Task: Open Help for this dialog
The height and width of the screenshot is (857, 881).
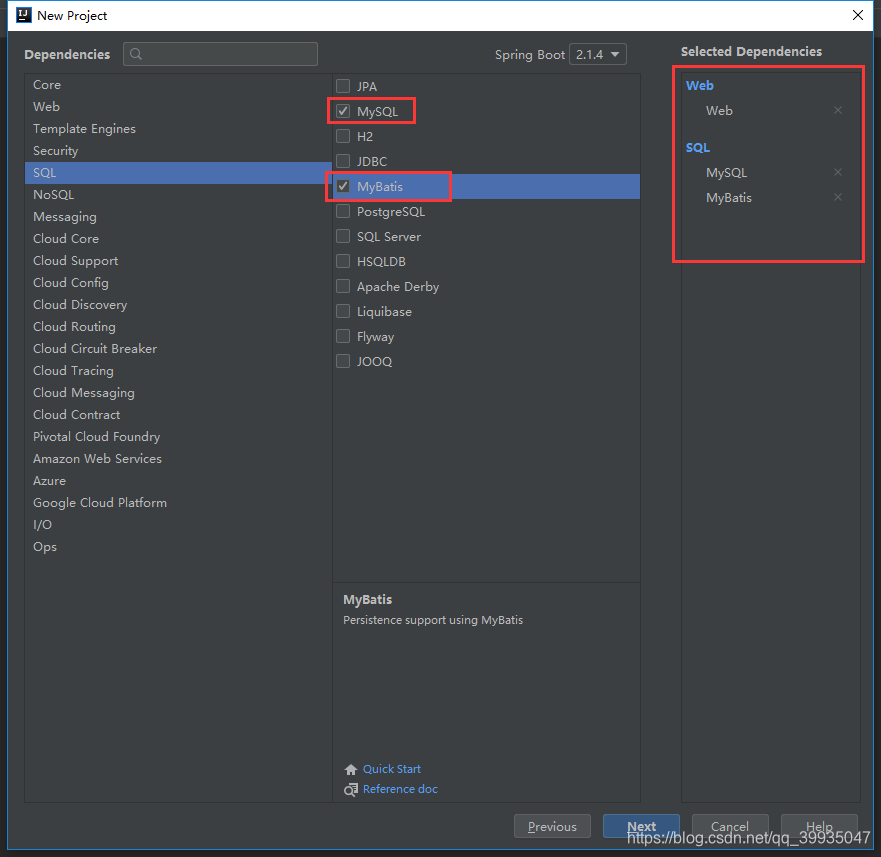Action: click(x=819, y=826)
